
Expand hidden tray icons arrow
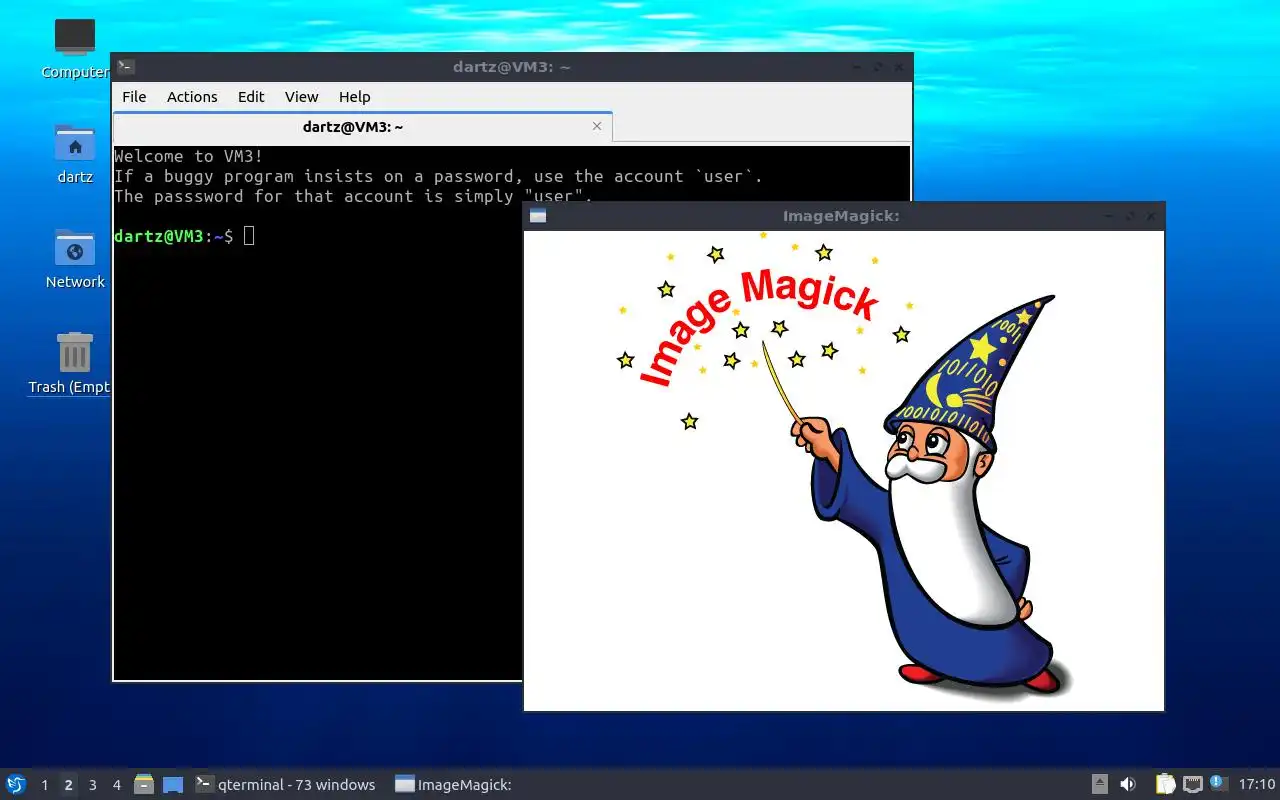pyautogui.click(x=1100, y=784)
